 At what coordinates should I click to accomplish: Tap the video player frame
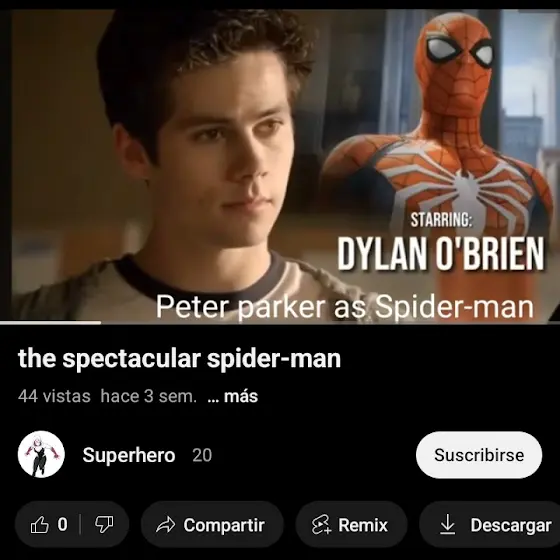tap(280, 166)
